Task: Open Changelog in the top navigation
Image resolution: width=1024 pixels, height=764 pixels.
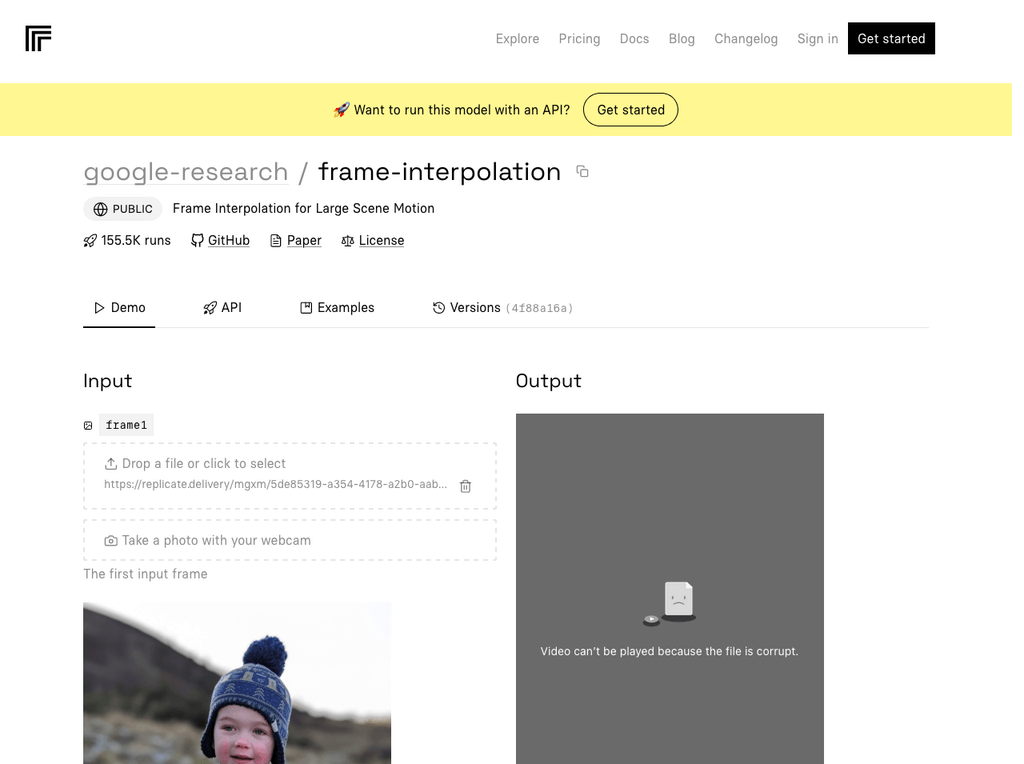Action: 746,39
